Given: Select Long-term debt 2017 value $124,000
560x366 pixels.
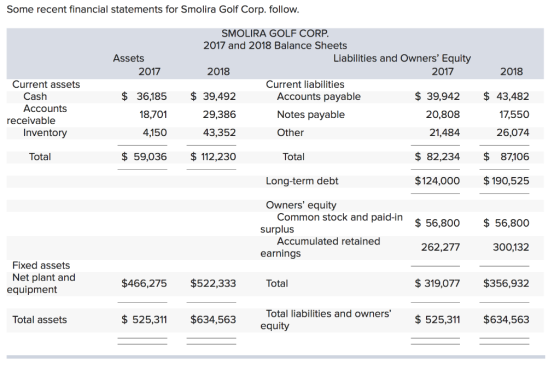Looking at the screenshot, I should pyautogui.click(x=437, y=181).
